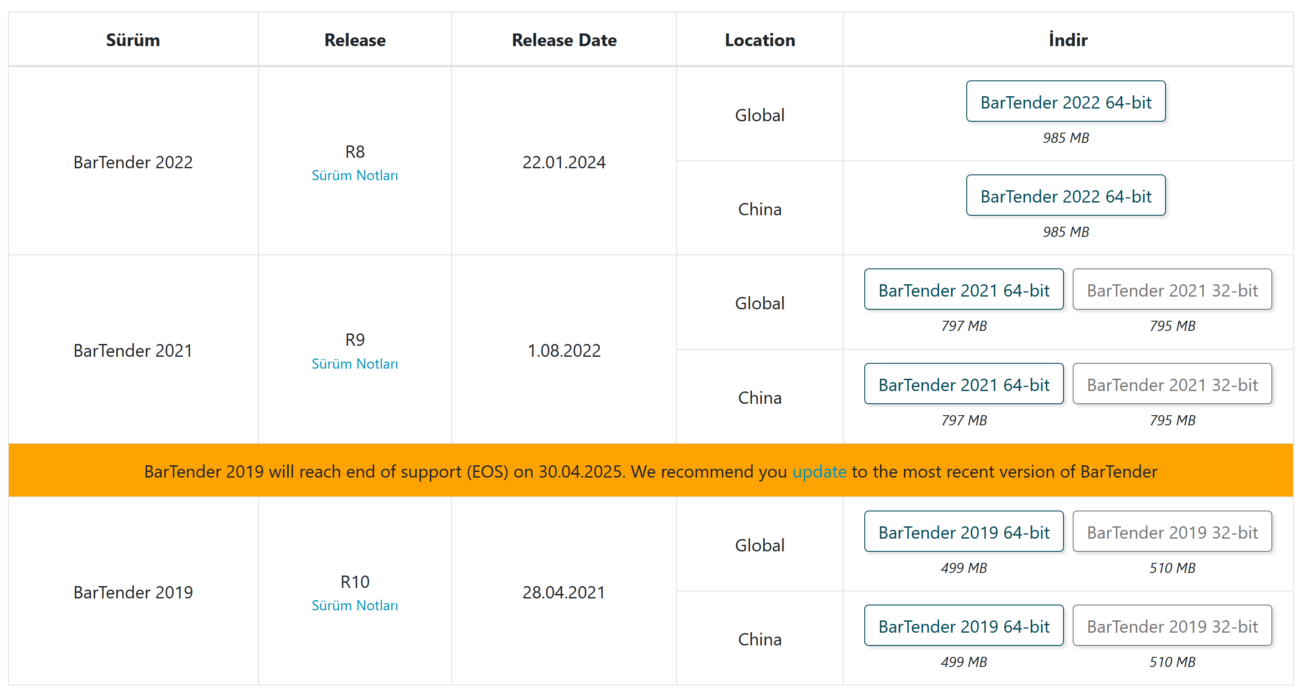Click the 'Release' column header
Screen dimensions: 1300x692
coord(355,40)
